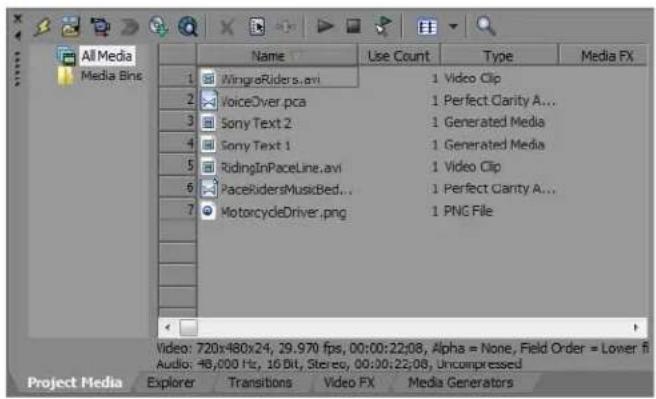Click the Generated Media type of Sony Text 1
The width and height of the screenshot is (656, 399).
(494, 145)
